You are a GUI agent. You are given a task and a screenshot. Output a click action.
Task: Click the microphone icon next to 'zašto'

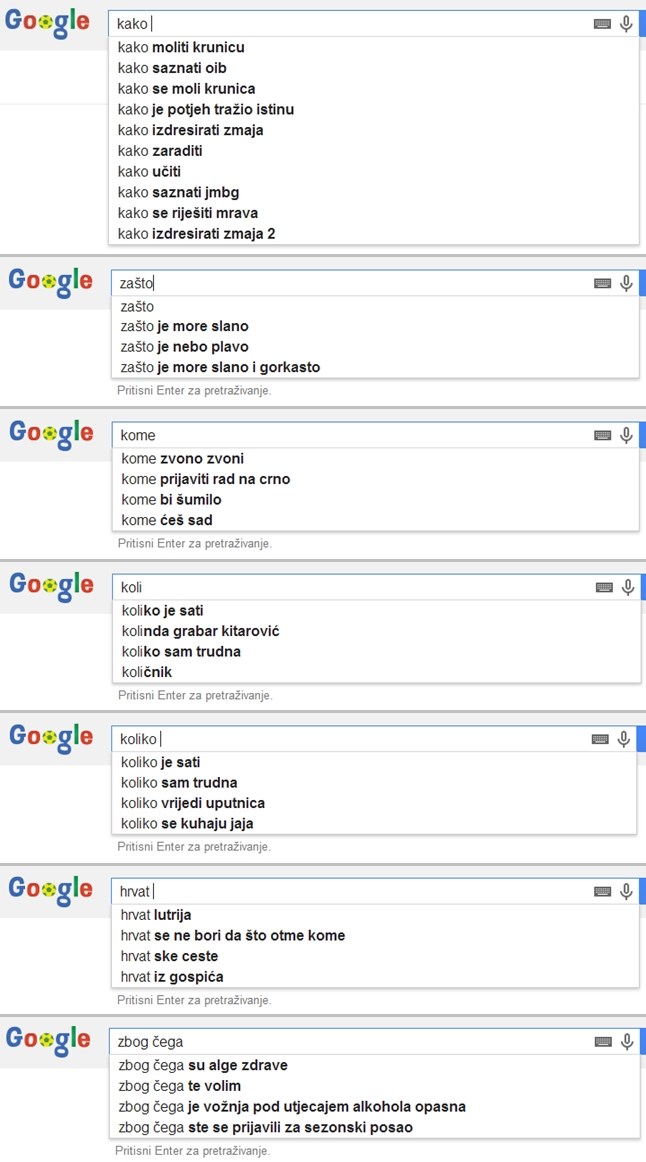(626, 283)
